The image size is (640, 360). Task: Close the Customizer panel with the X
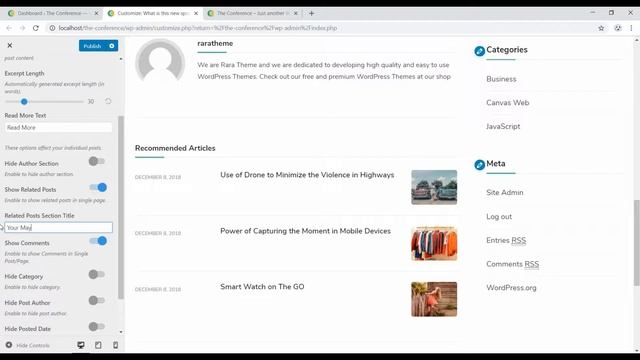pyautogui.click(x=10, y=45)
